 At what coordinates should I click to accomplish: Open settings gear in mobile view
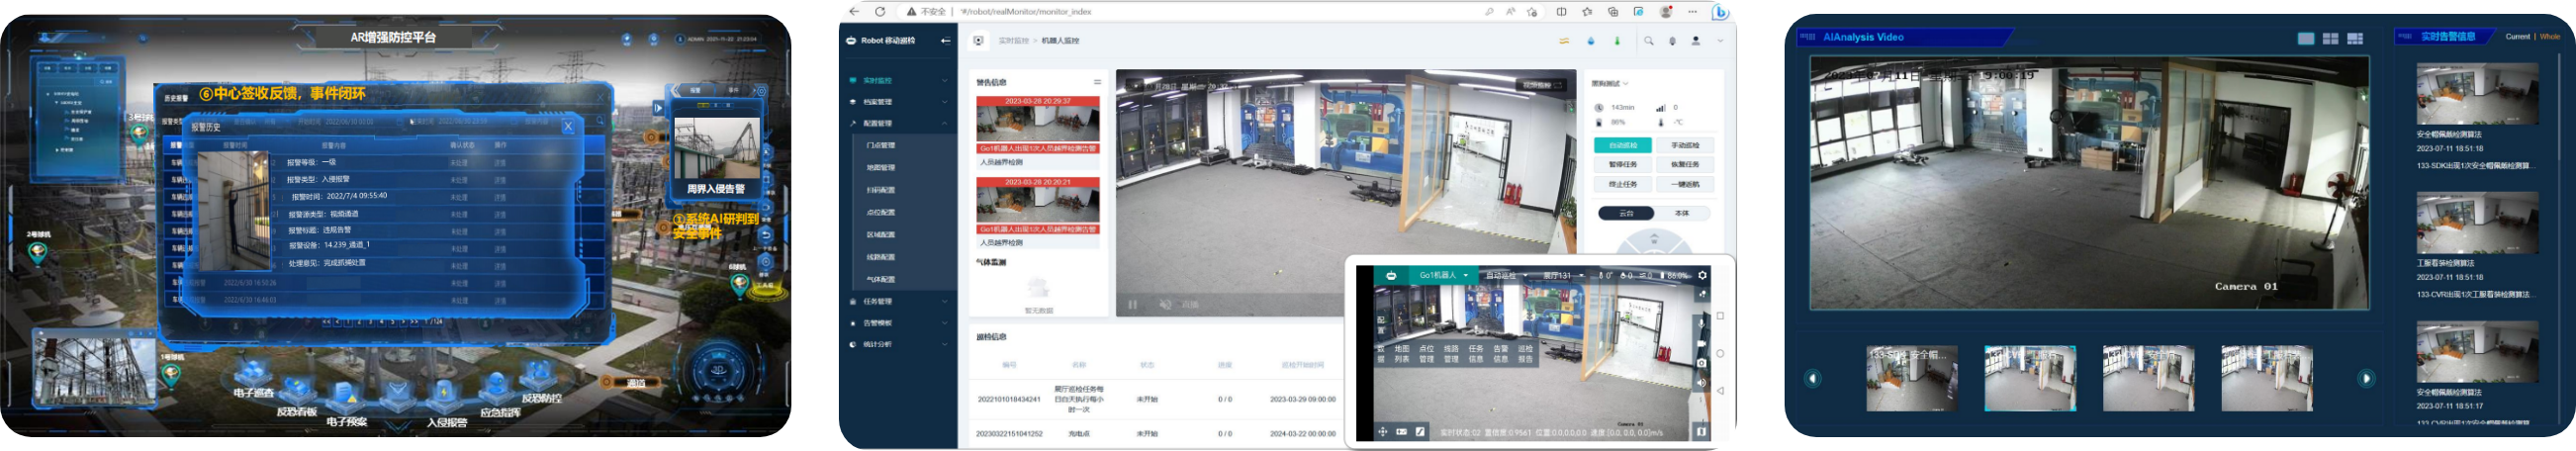pyautogui.click(x=1702, y=275)
